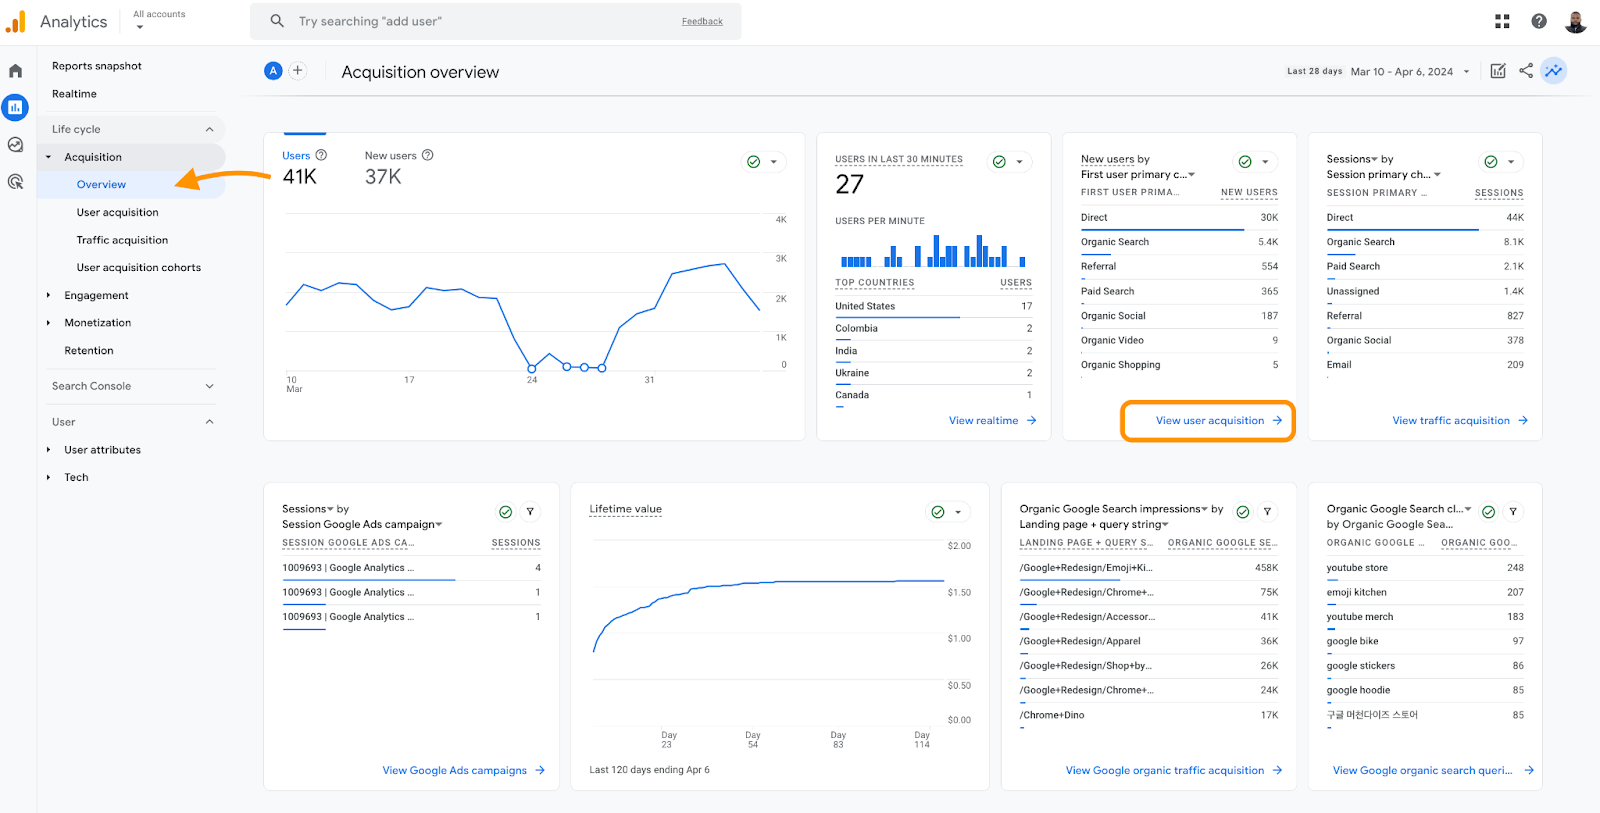
Task: Open the Explore icon in left rail
Action: point(15,145)
